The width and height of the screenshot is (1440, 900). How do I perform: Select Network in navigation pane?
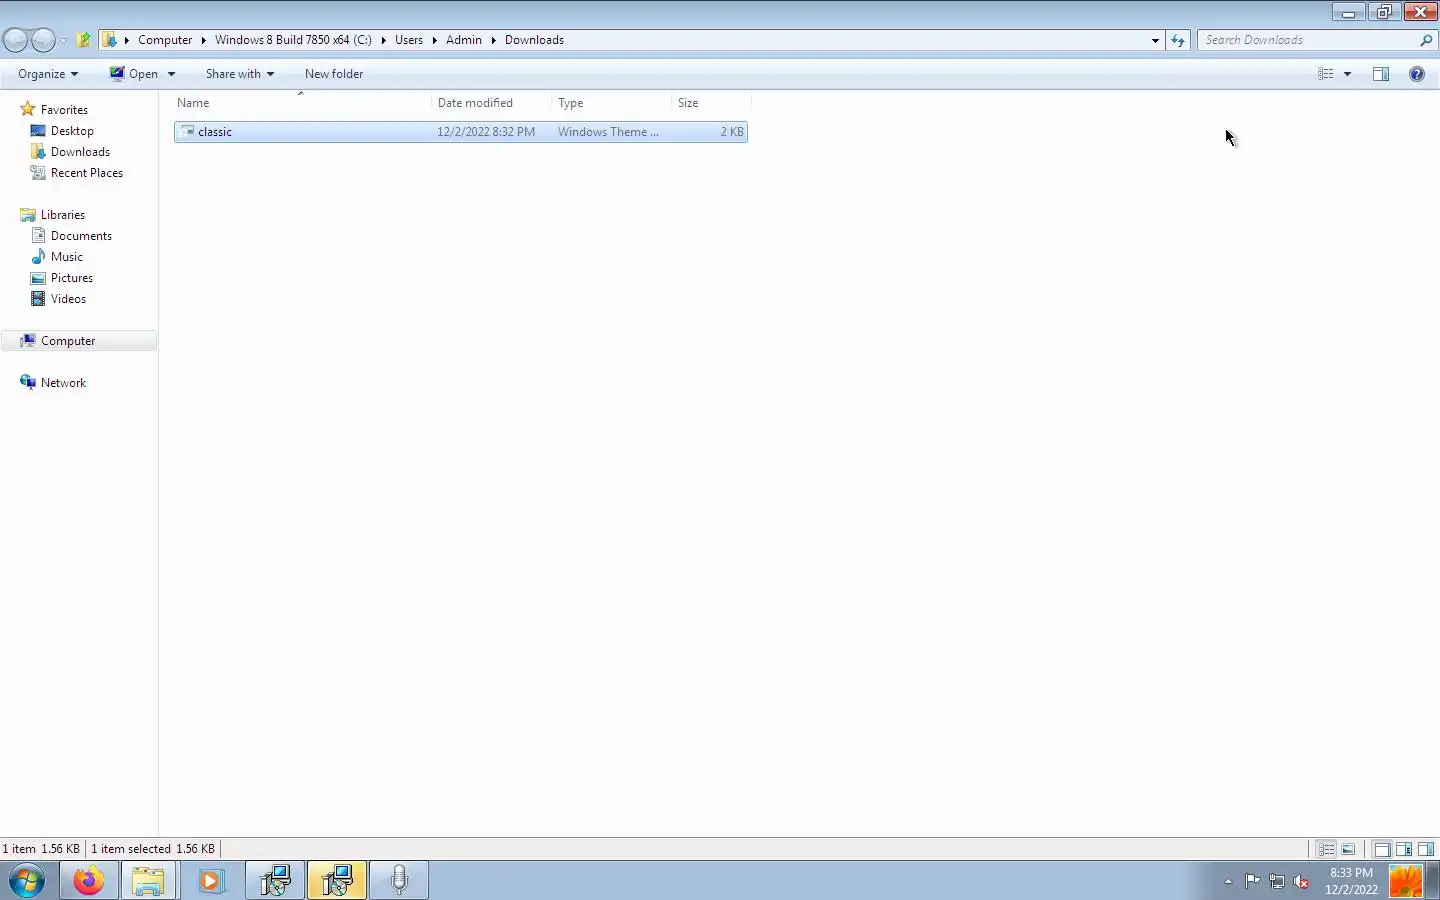(63, 383)
